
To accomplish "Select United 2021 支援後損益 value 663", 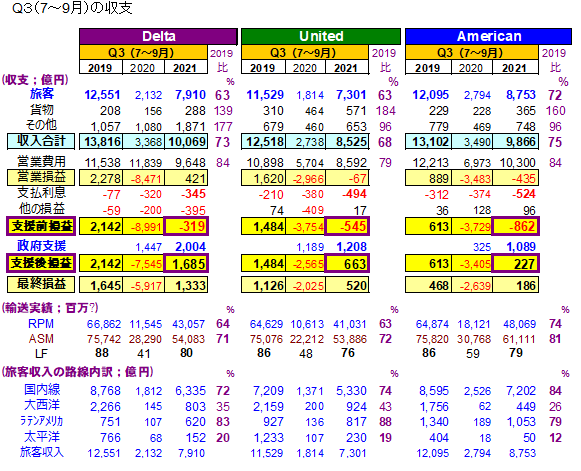I will click(347, 263).
